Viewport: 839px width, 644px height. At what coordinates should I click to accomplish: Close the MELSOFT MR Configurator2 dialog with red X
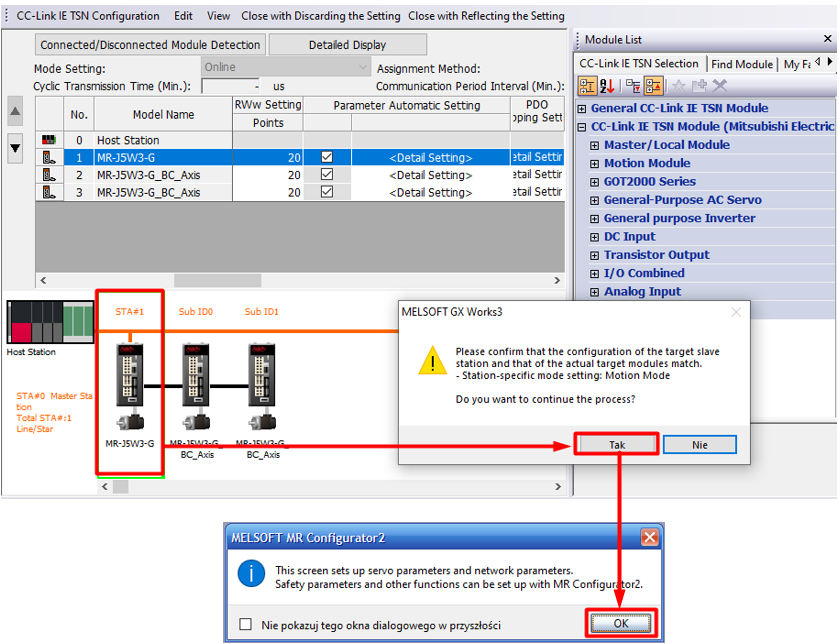coord(650,537)
